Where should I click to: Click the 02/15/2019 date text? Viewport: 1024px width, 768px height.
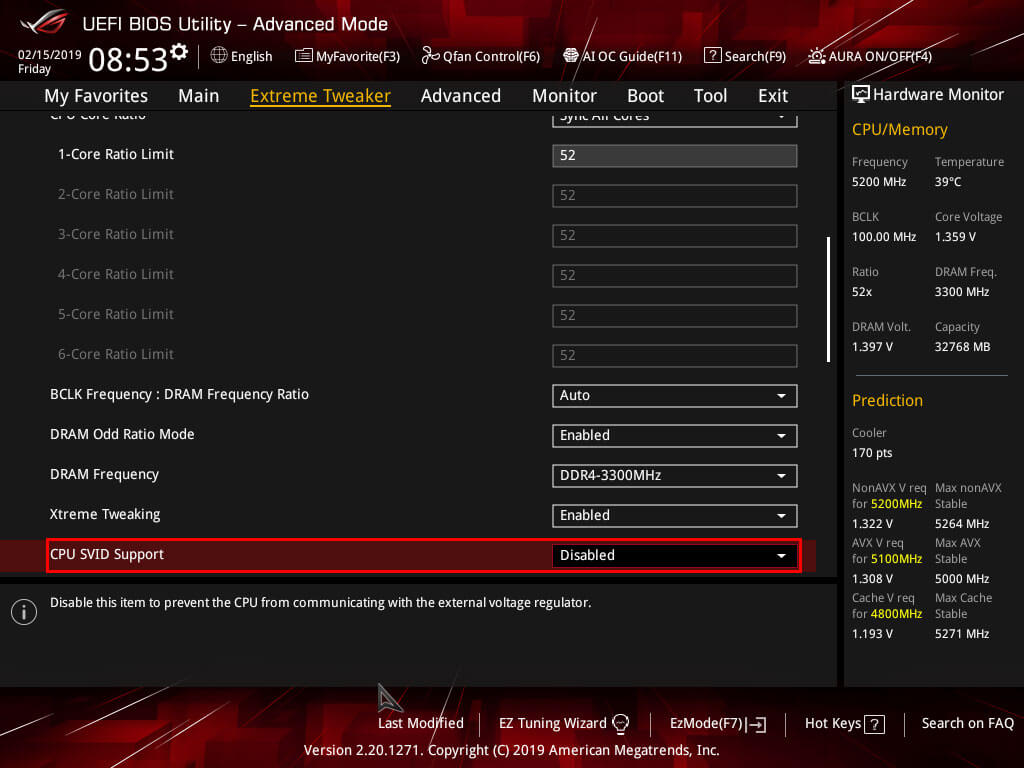click(50, 54)
